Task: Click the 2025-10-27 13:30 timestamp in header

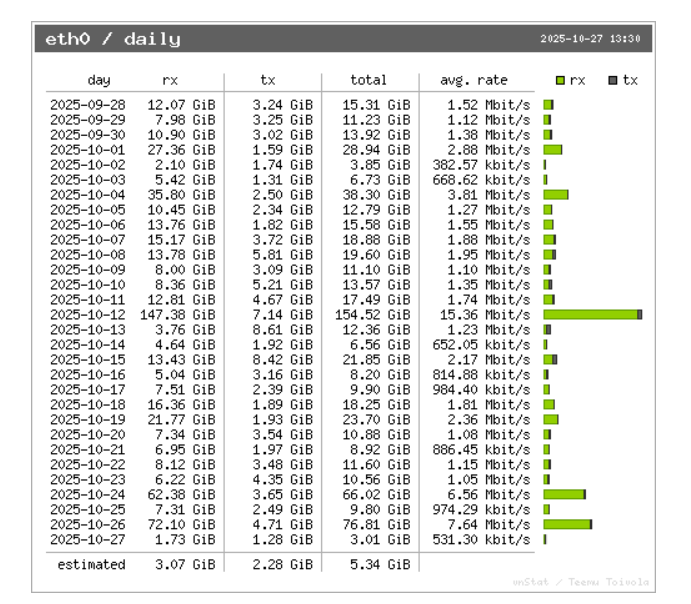Action: (589, 40)
